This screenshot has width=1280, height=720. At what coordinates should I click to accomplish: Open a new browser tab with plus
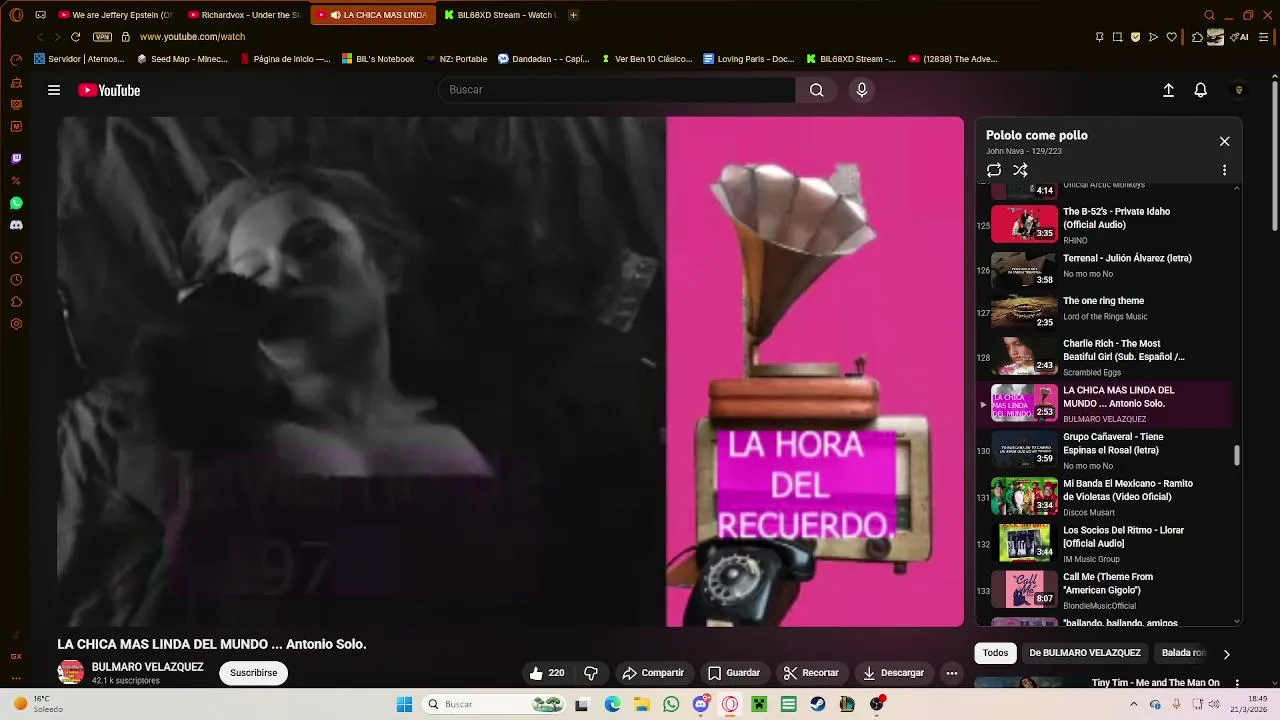click(573, 15)
